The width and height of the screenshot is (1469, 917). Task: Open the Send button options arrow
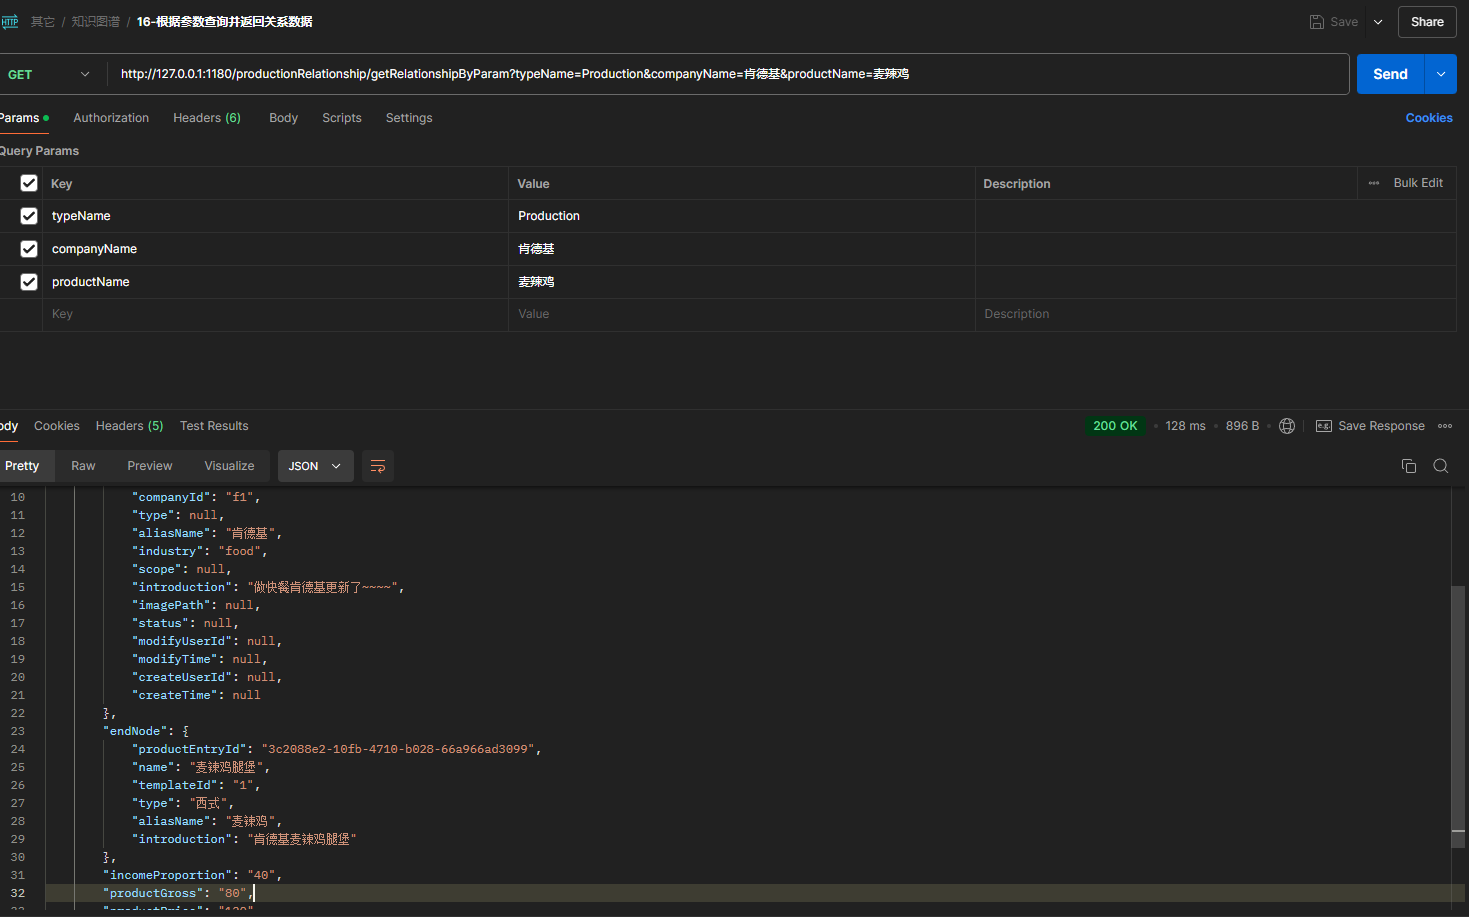pyautogui.click(x=1441, y=74)
